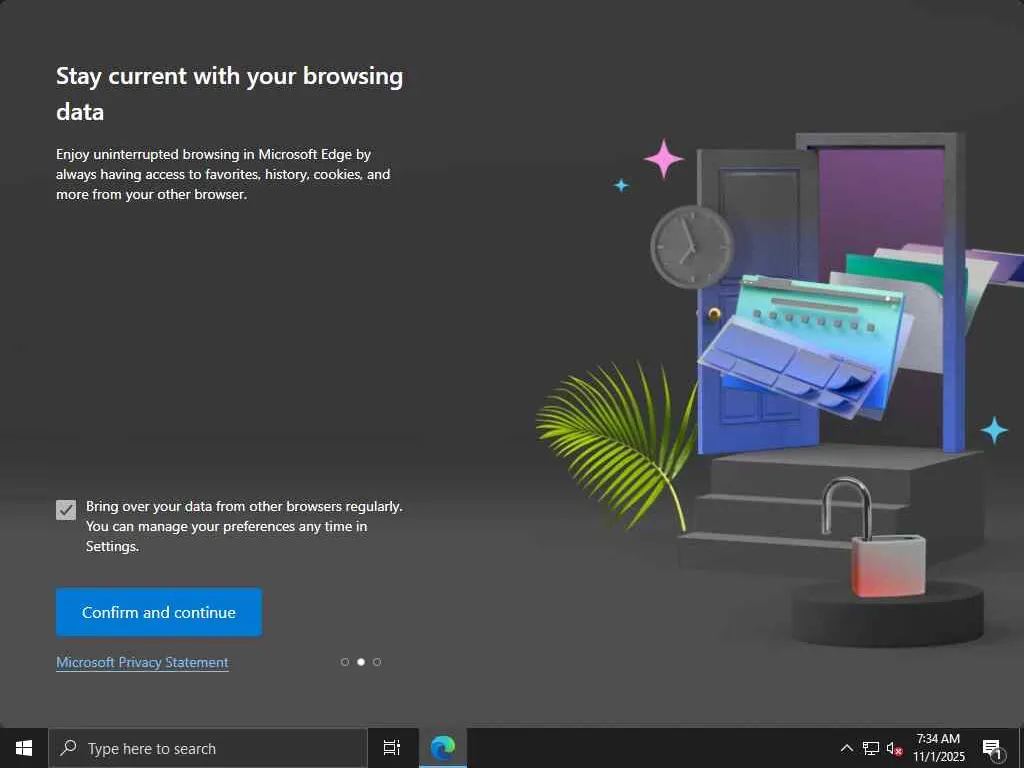
Task: Open the clock showing 7:34 AM
Action: point(938,748)
